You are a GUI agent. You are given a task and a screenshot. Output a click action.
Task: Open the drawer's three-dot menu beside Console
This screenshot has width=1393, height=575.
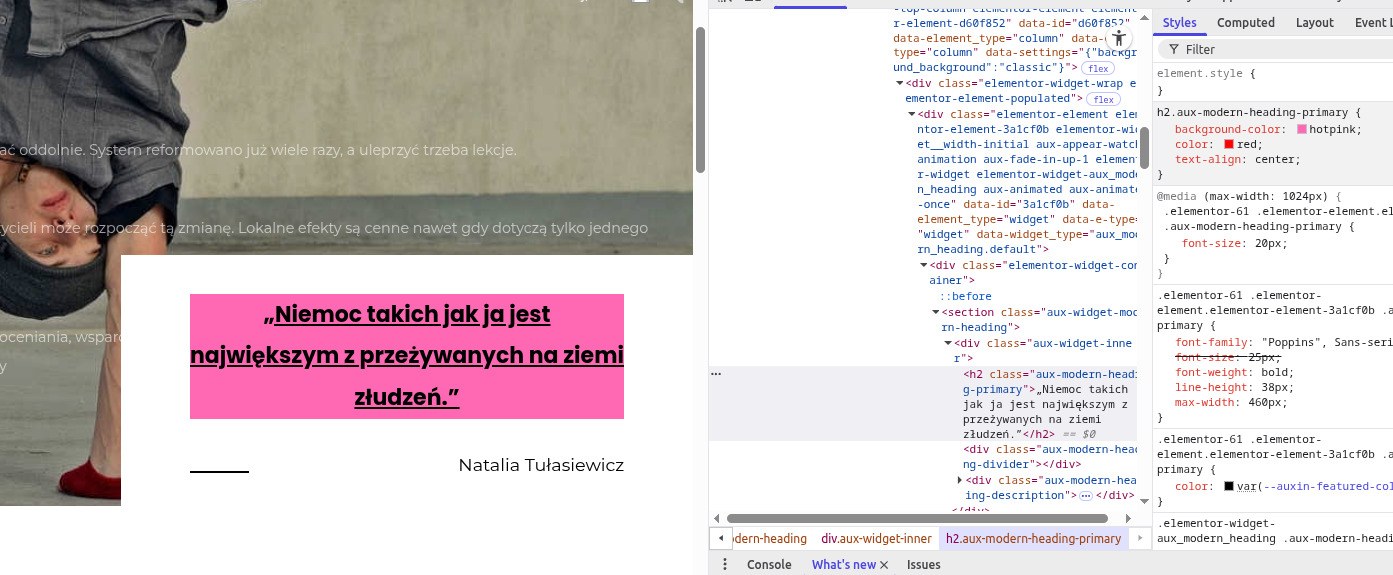(725, 564)
